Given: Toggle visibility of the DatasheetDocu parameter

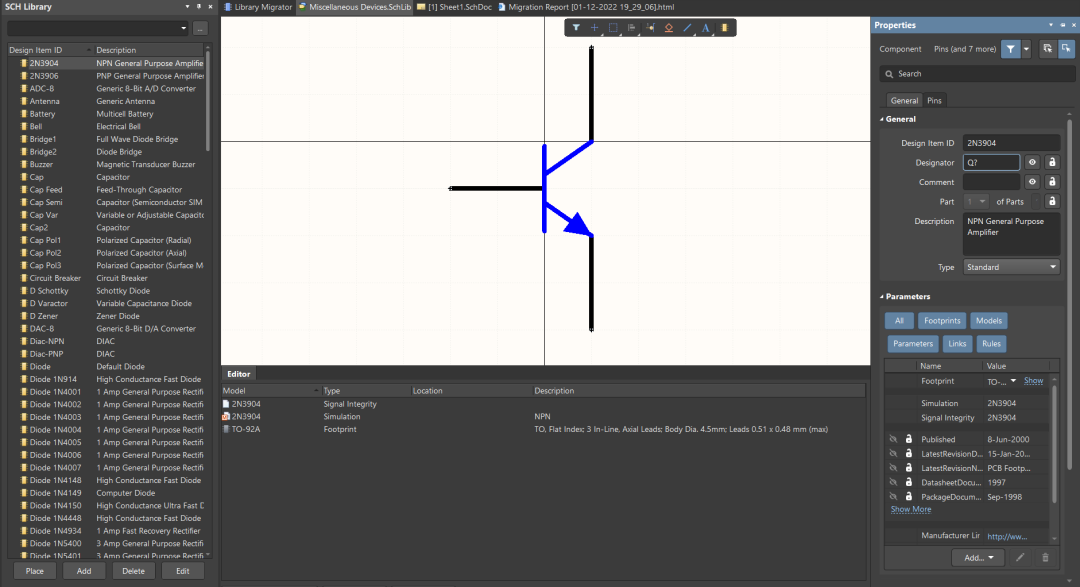Looking at the screenshot, I should point(893,482).
